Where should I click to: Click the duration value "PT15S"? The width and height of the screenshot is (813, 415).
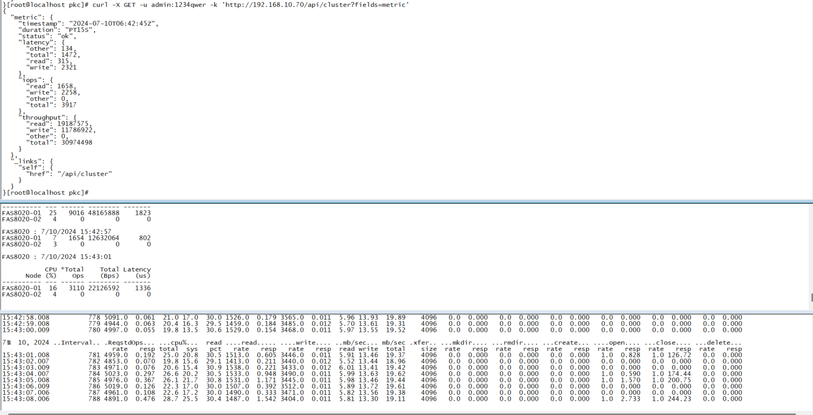[81, 30]
